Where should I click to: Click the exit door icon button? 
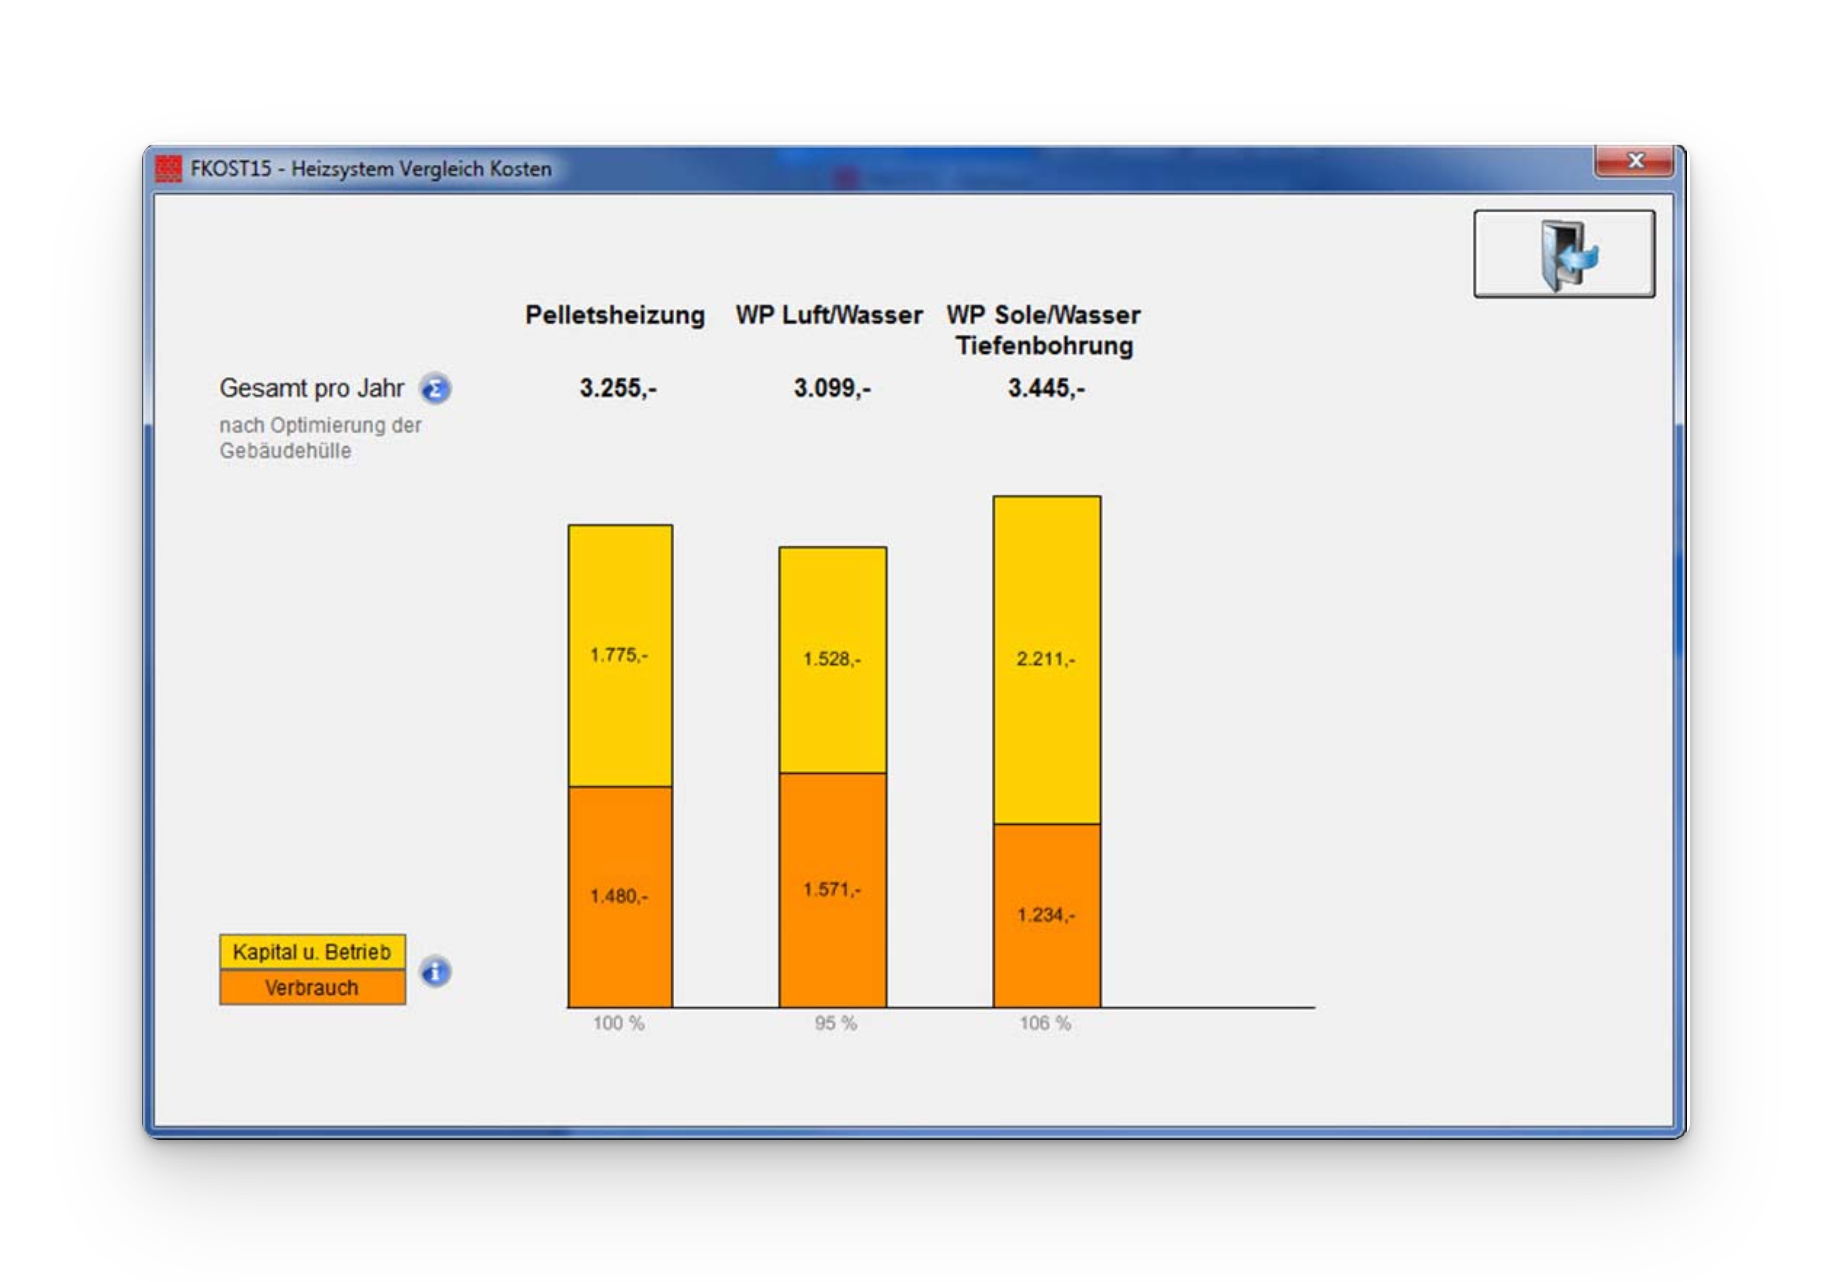click(1563, 254)
